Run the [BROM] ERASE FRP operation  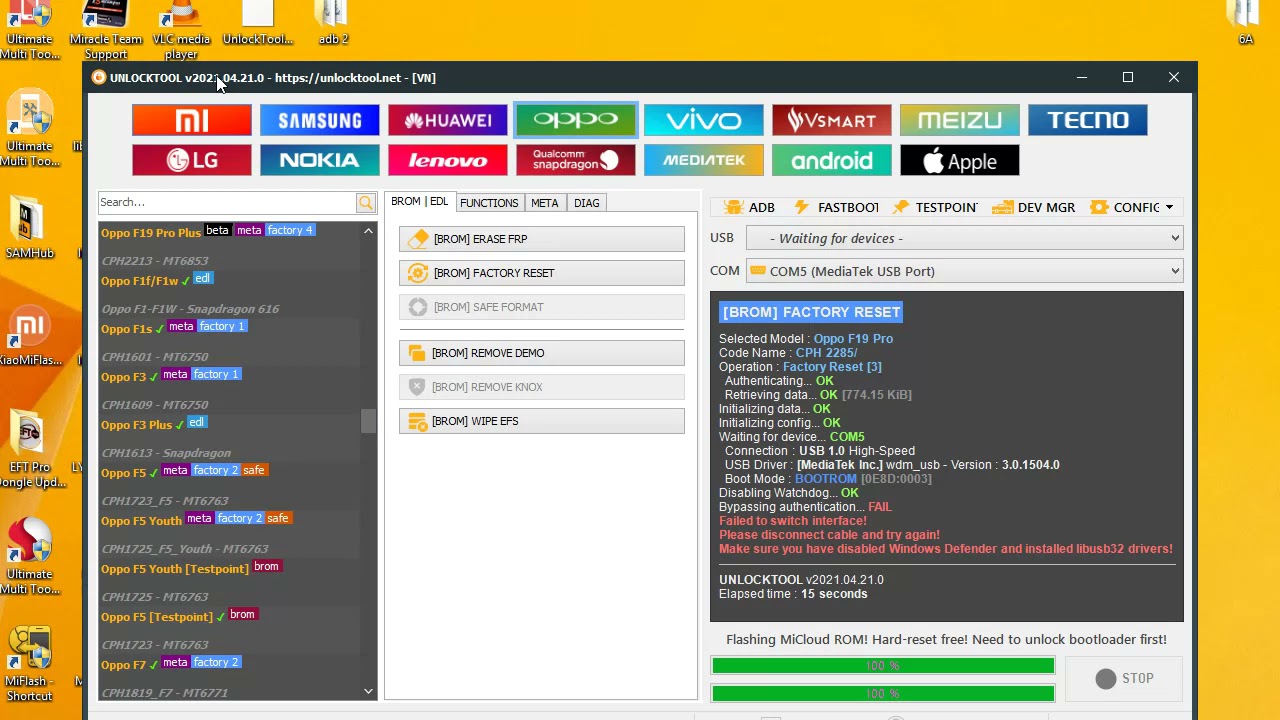coord(542,239)
